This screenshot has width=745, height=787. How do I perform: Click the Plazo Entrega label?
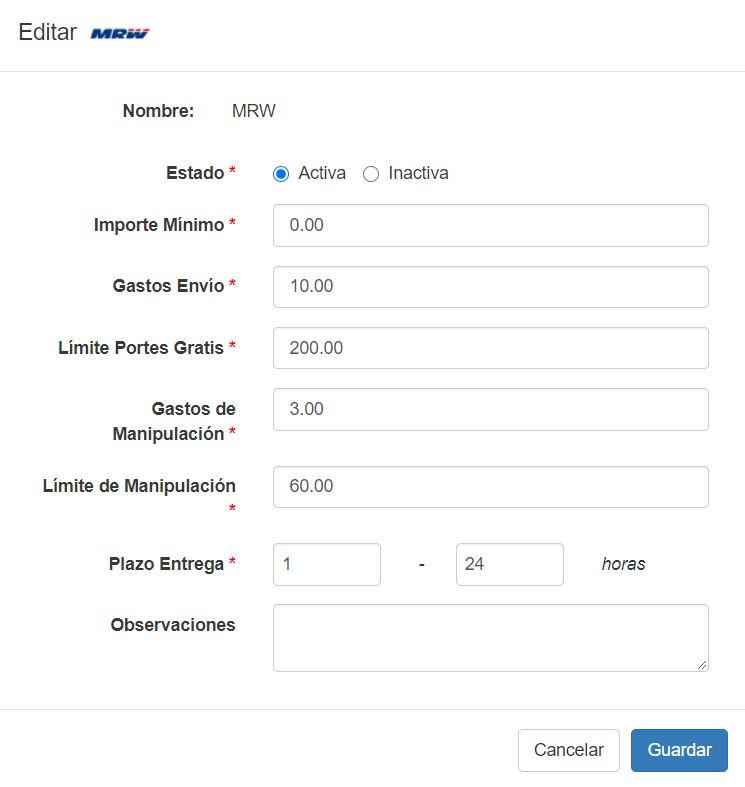[166, 564]
